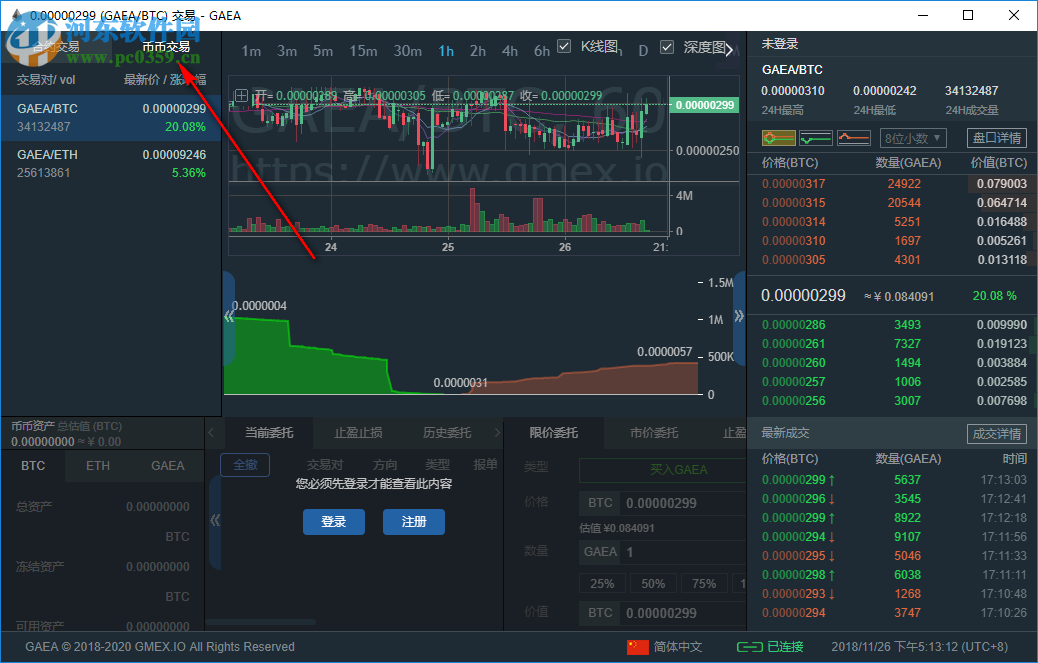Uncheck the K线图 checkbox
1038x663 pixels.
[x=562, y=46]
